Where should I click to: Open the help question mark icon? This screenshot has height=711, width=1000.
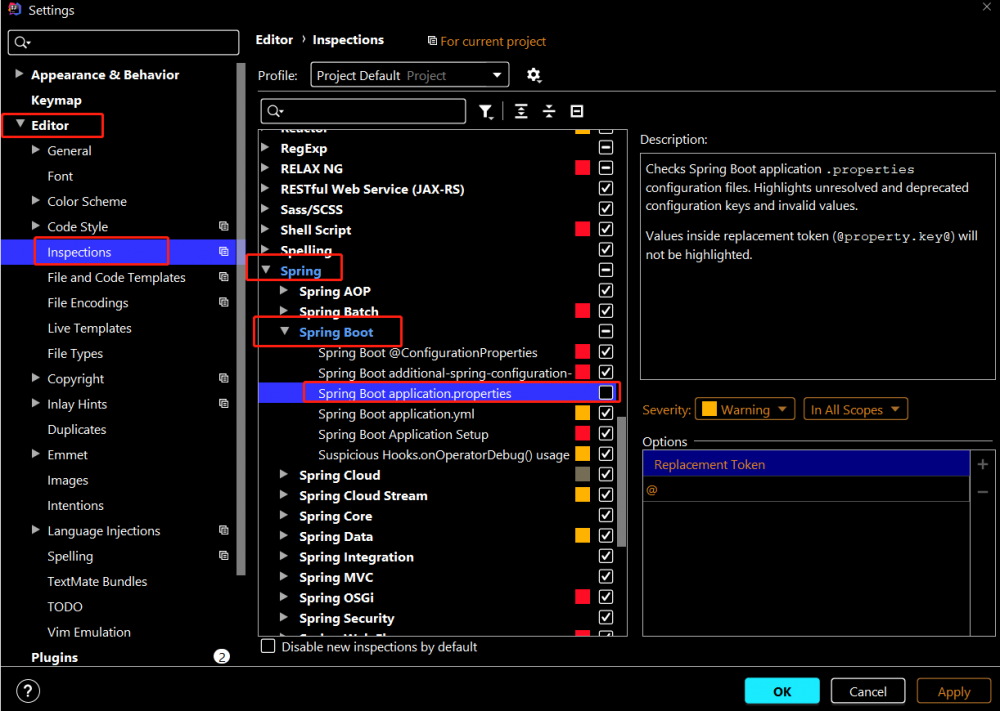[x=27, y=691]
